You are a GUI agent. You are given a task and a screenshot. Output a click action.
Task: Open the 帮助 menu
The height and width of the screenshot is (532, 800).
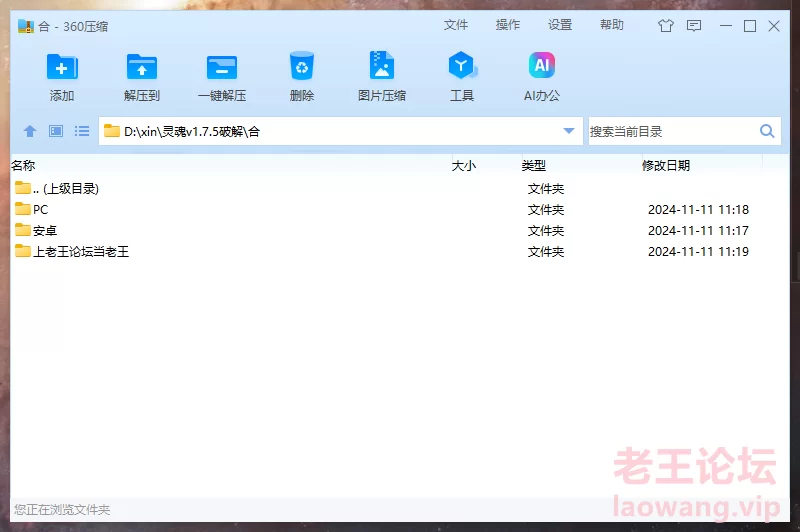pos(612,25)
